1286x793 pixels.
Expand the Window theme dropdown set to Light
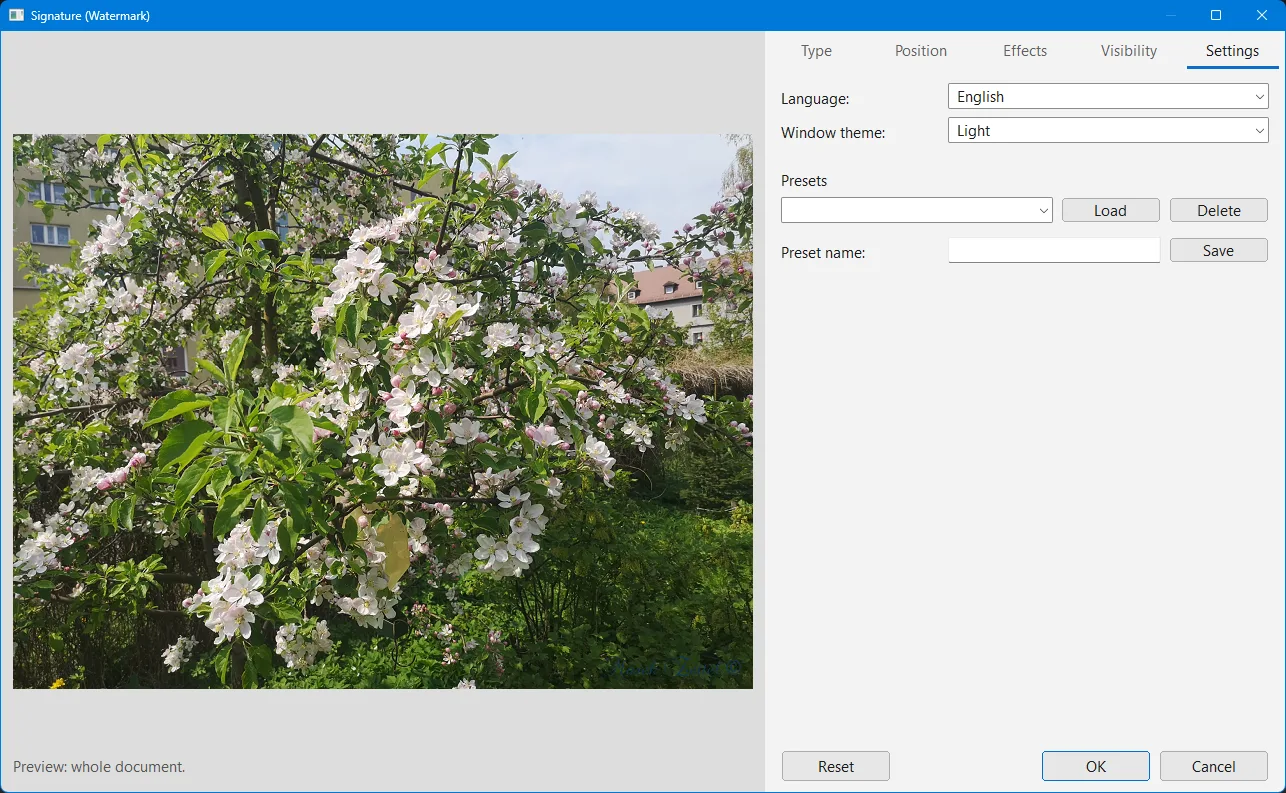1108,131
